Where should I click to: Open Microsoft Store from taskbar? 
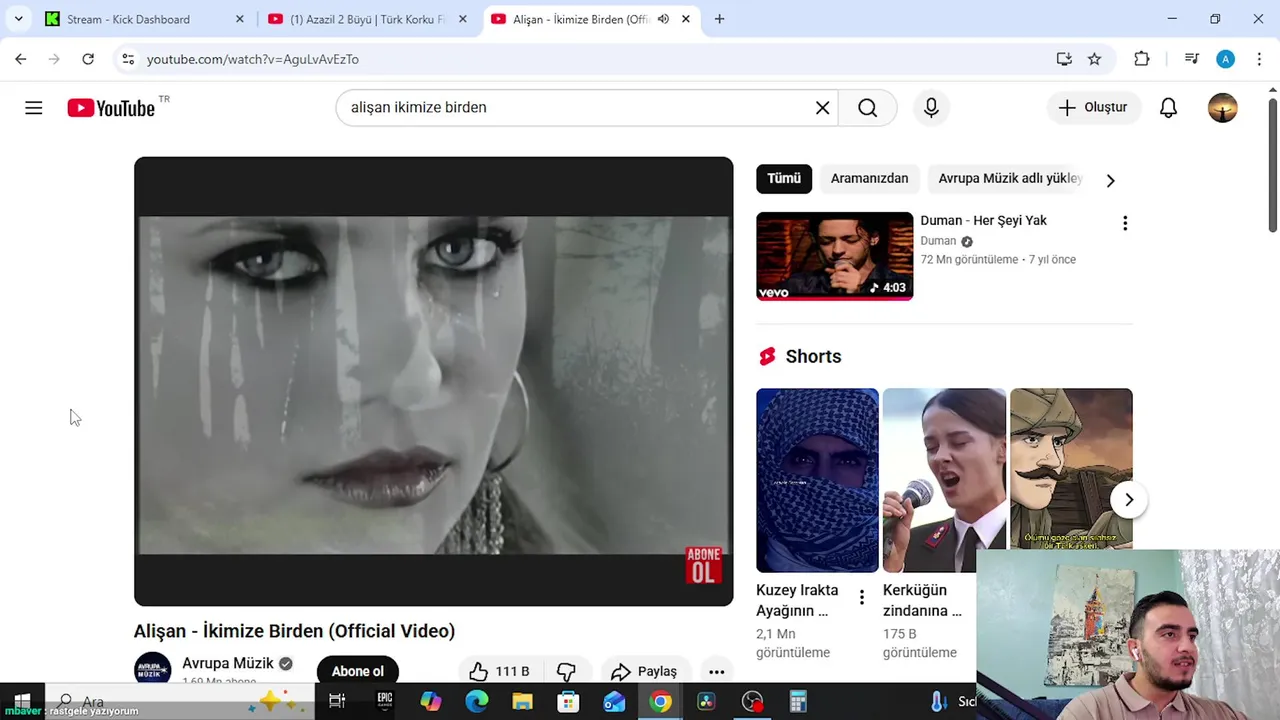[568, 701]
